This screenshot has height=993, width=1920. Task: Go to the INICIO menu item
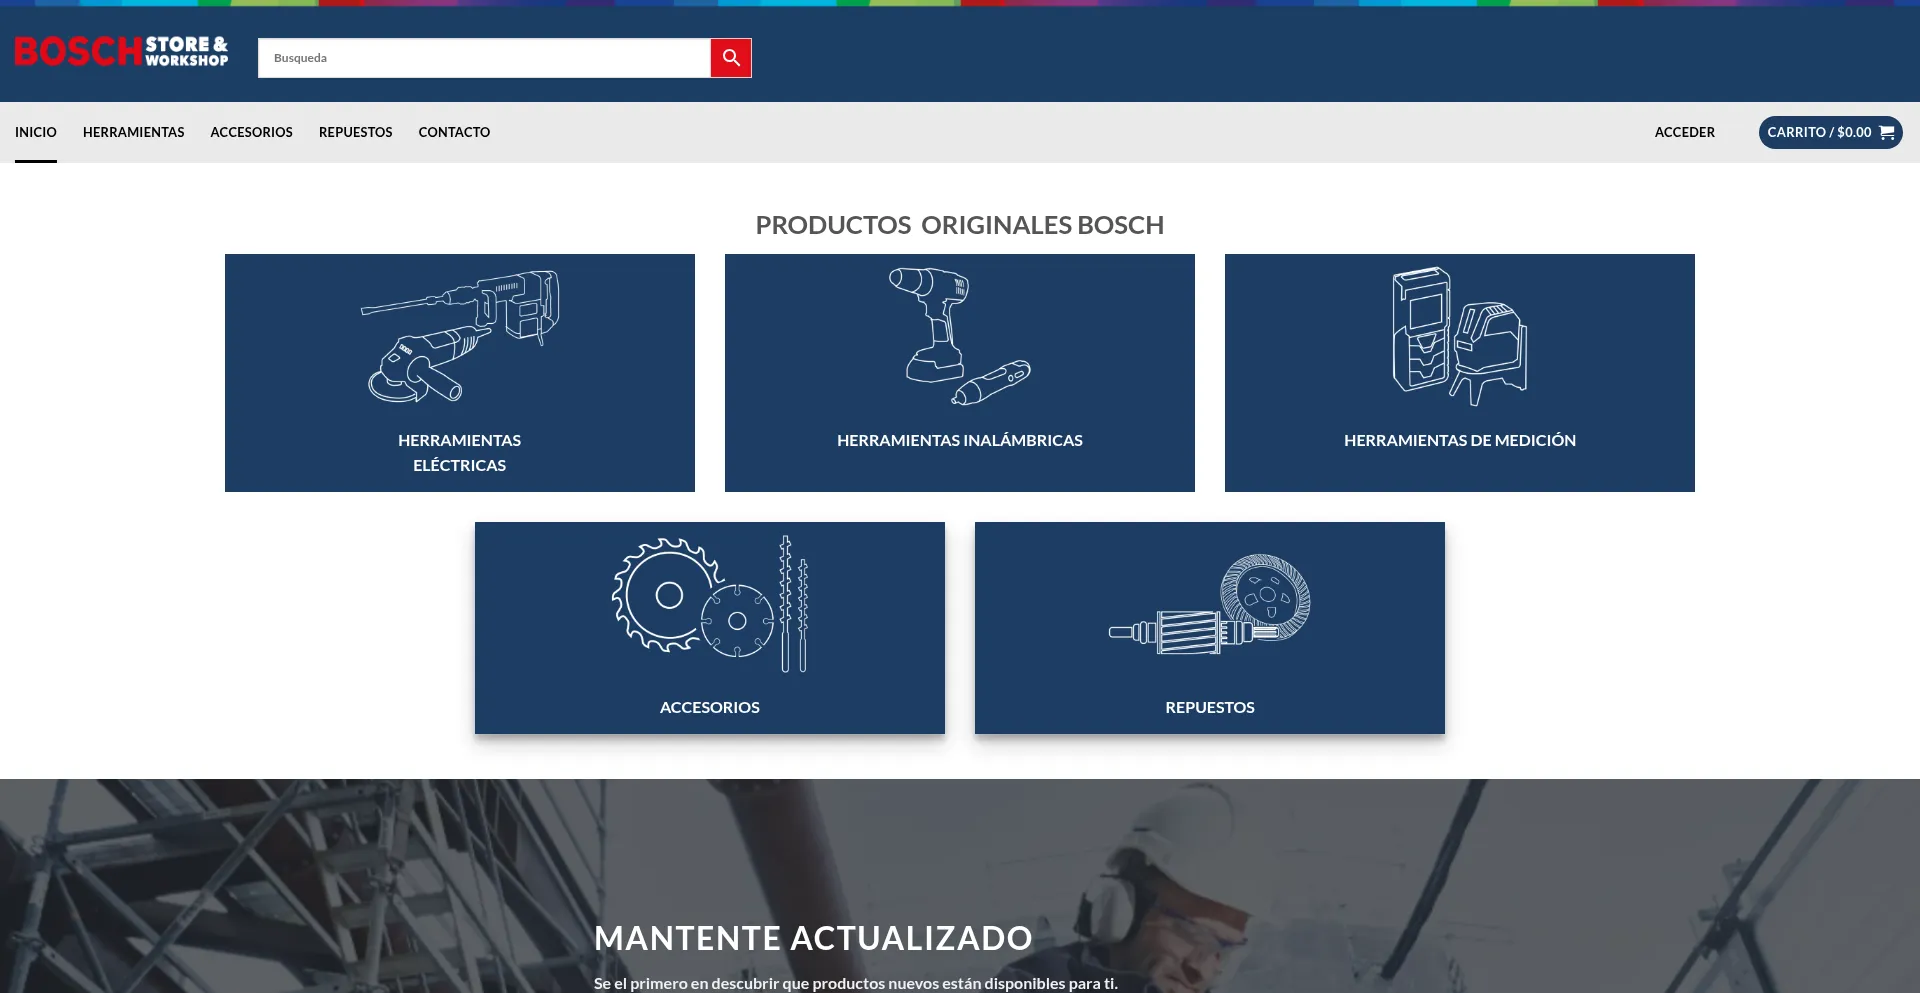[36, 132]
